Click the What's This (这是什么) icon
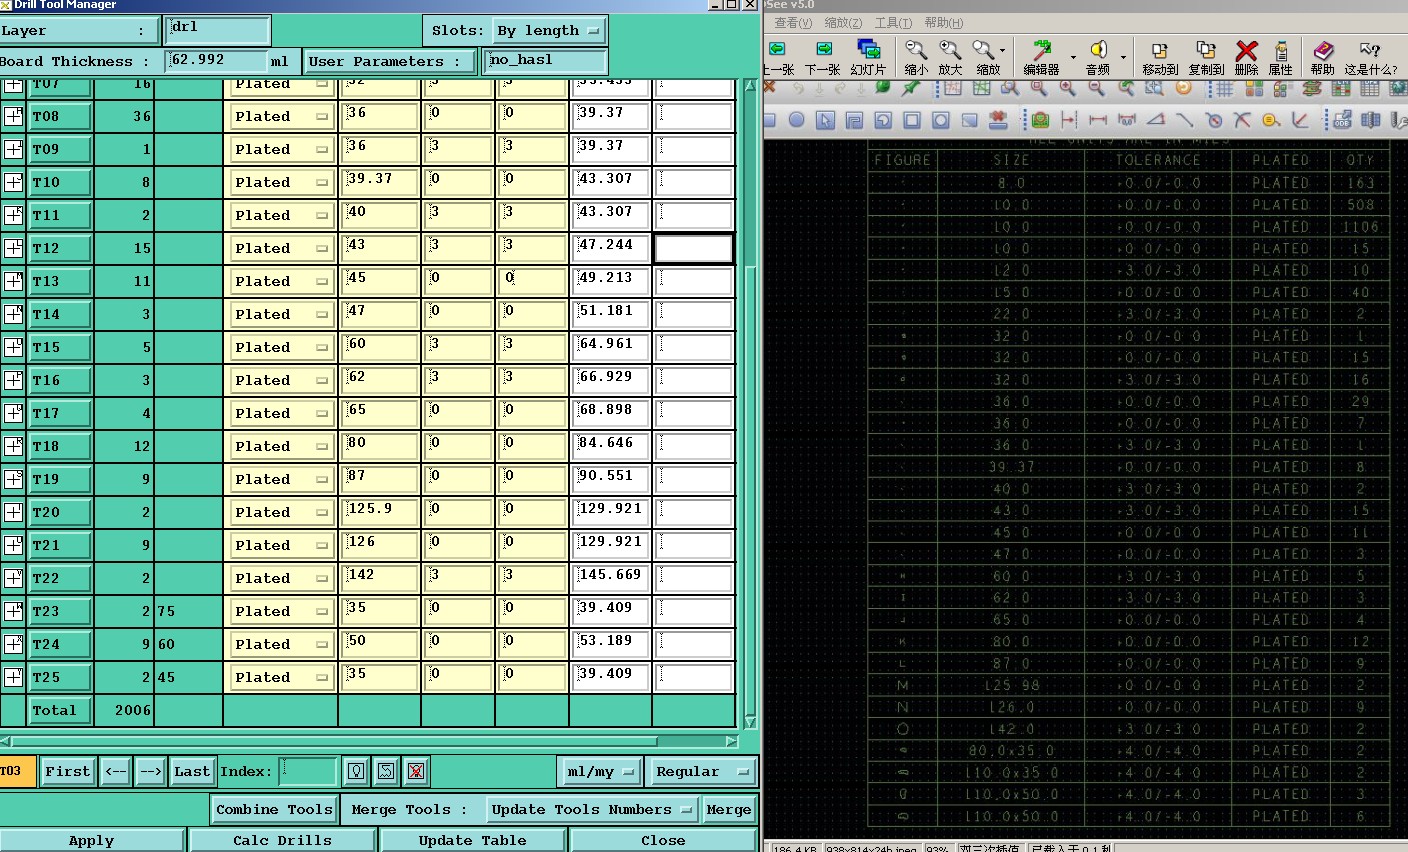The image size is (1408, 852). click(x=1370, y=50)
